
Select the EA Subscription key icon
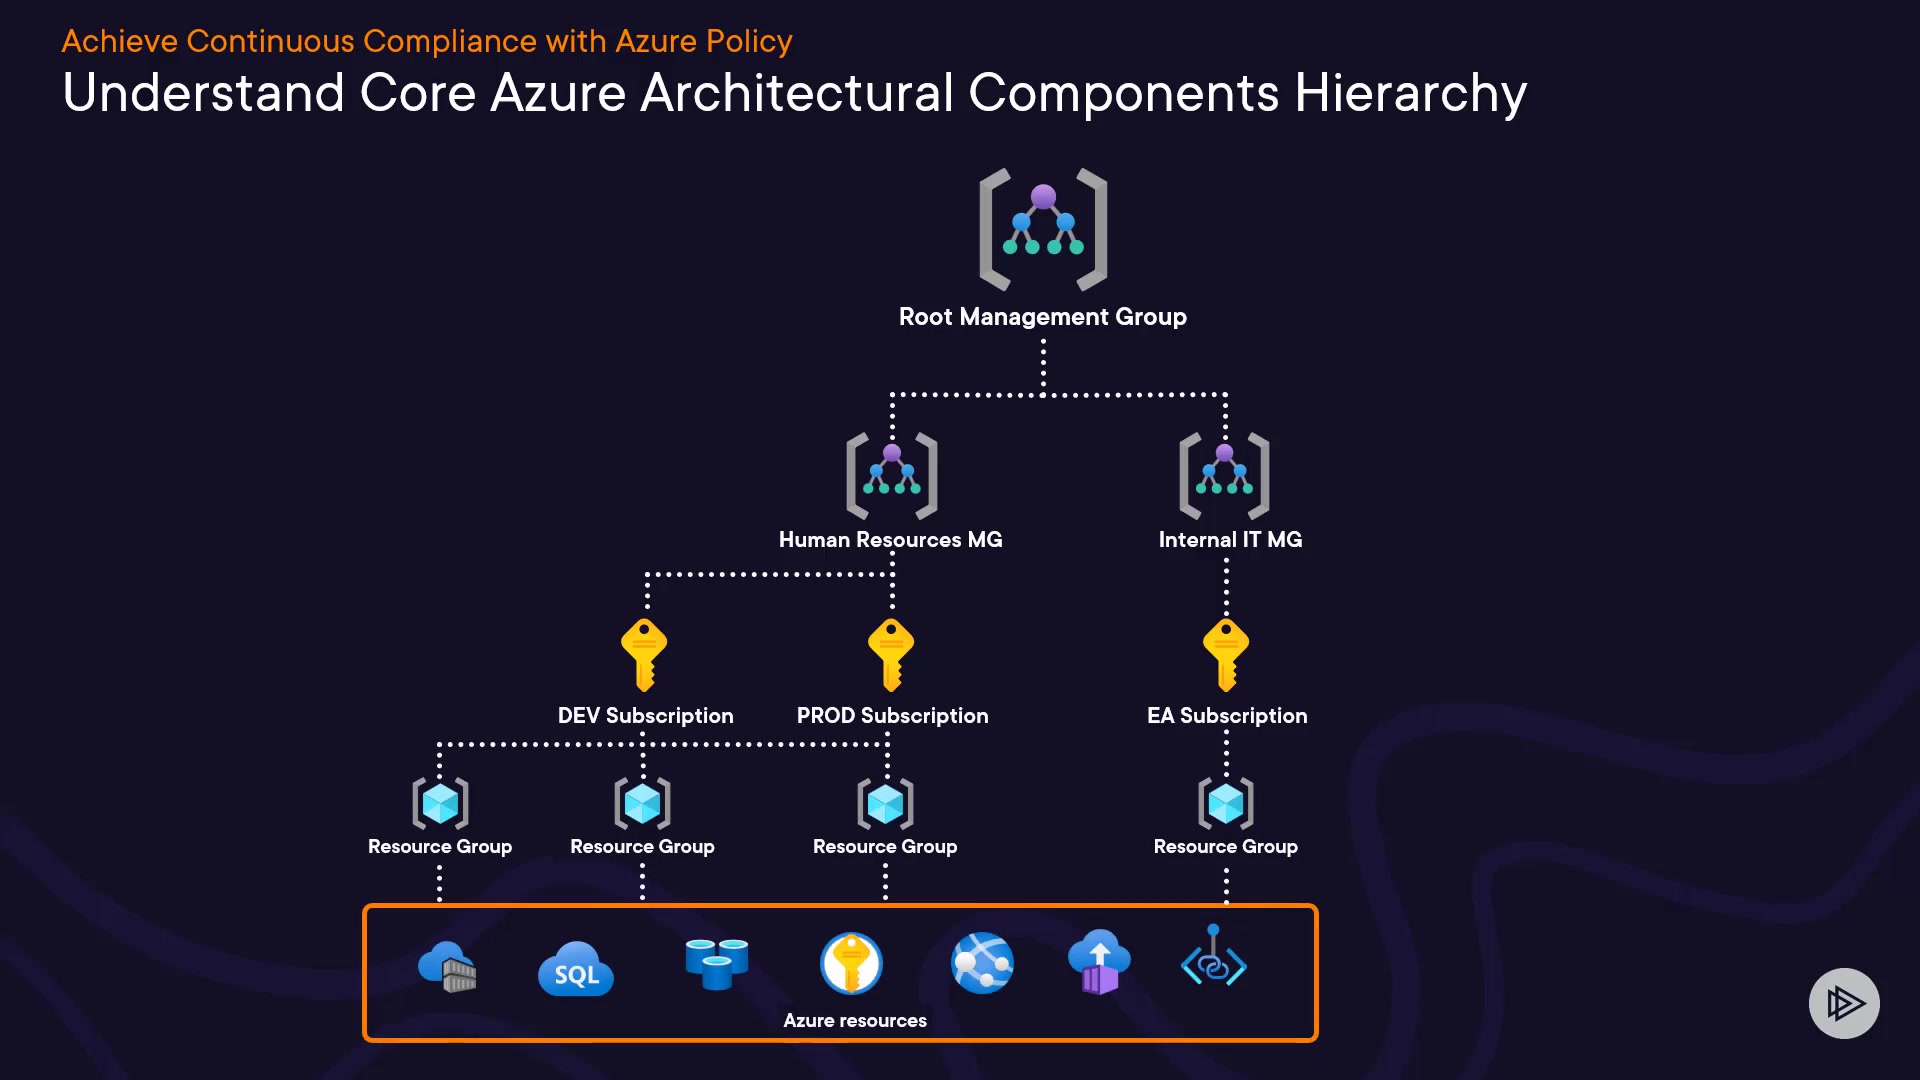1226,654
